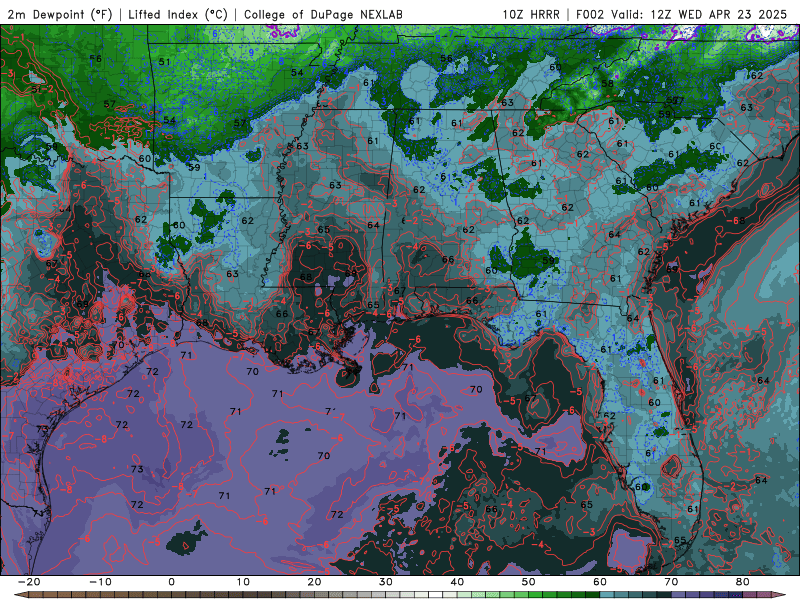
Task: Click the '10Z HRRR' model run label
Action: point(531,14)
